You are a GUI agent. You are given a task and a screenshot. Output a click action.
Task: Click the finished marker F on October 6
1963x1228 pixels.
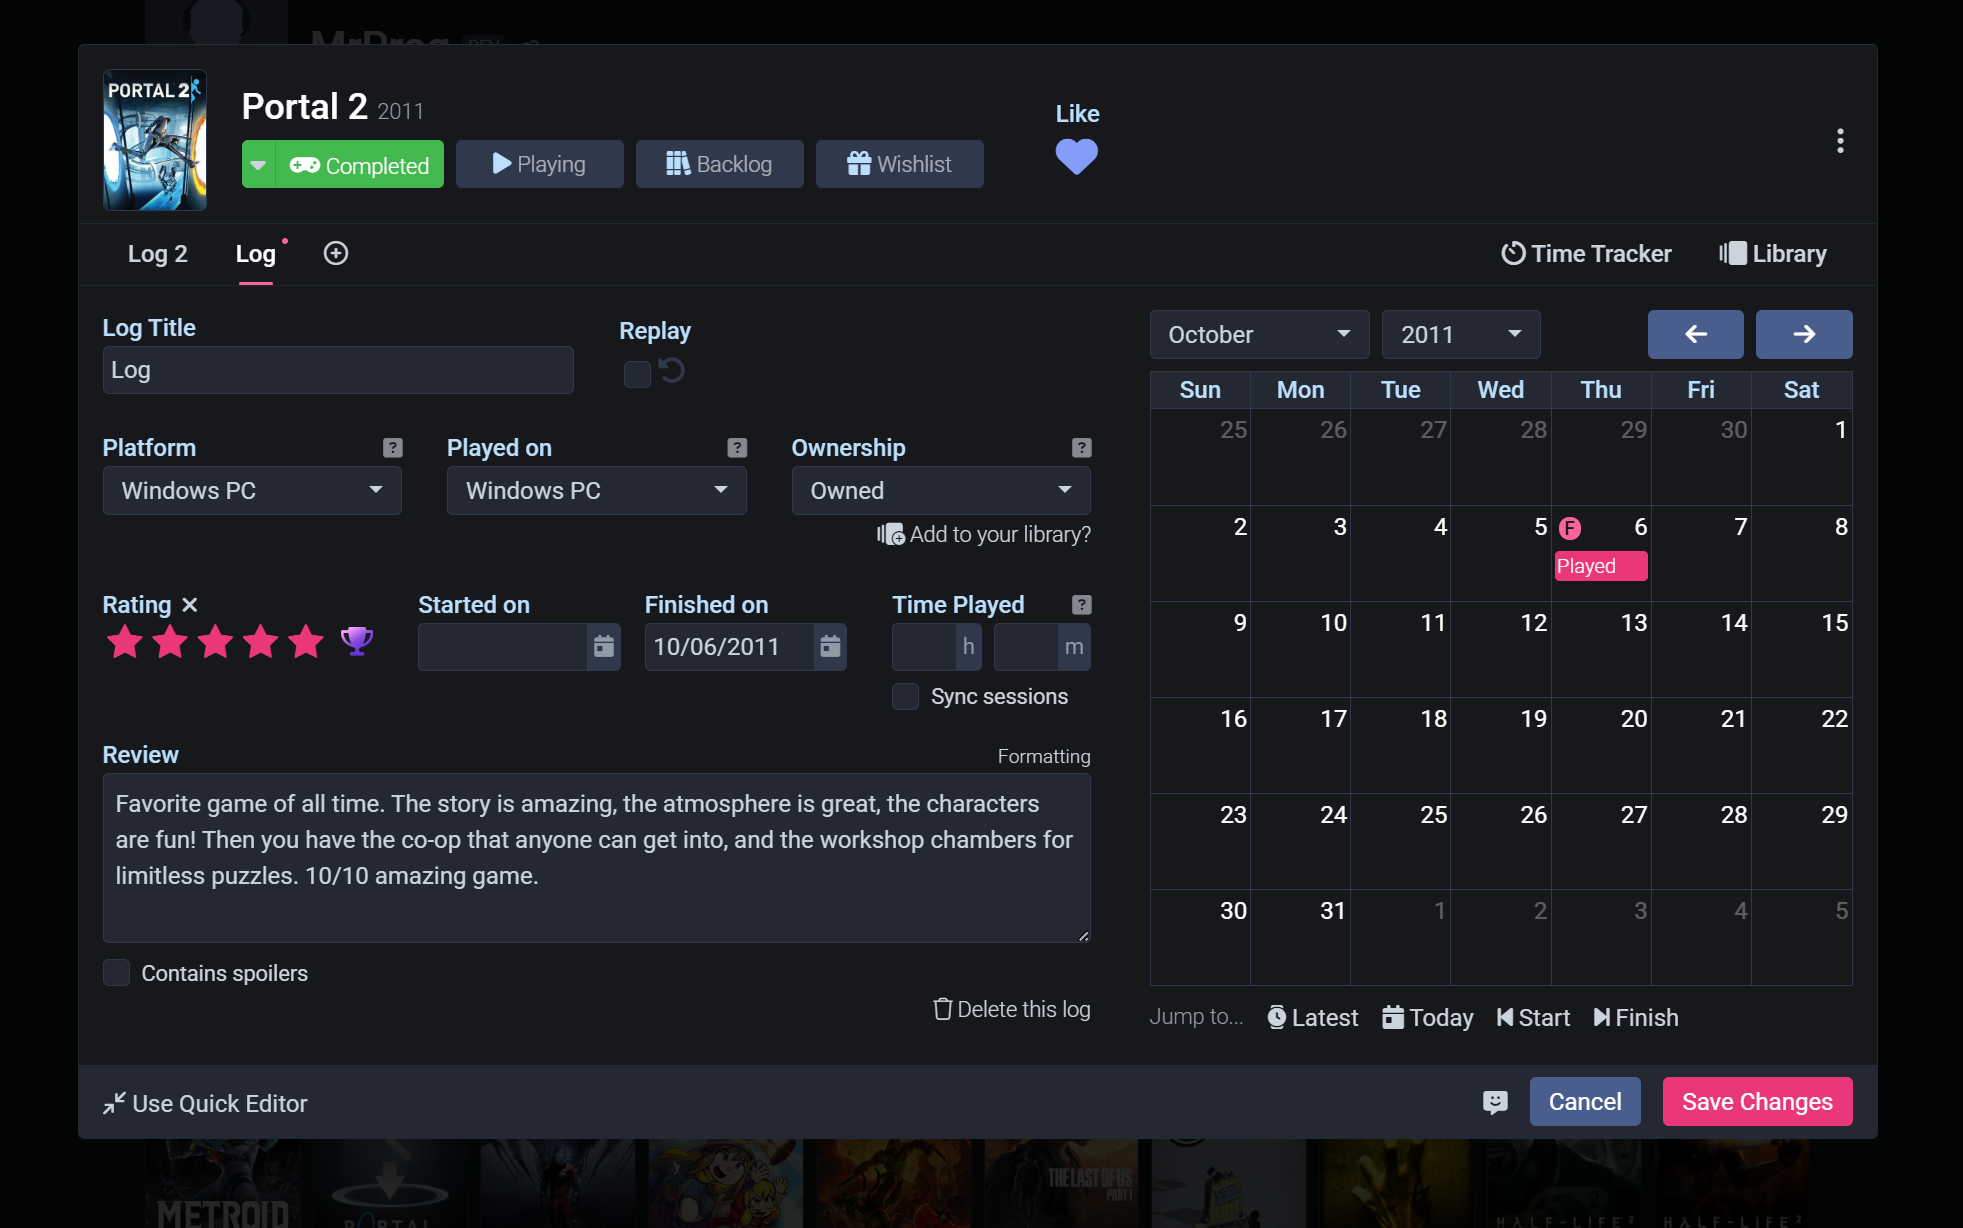pos(1570,528)
